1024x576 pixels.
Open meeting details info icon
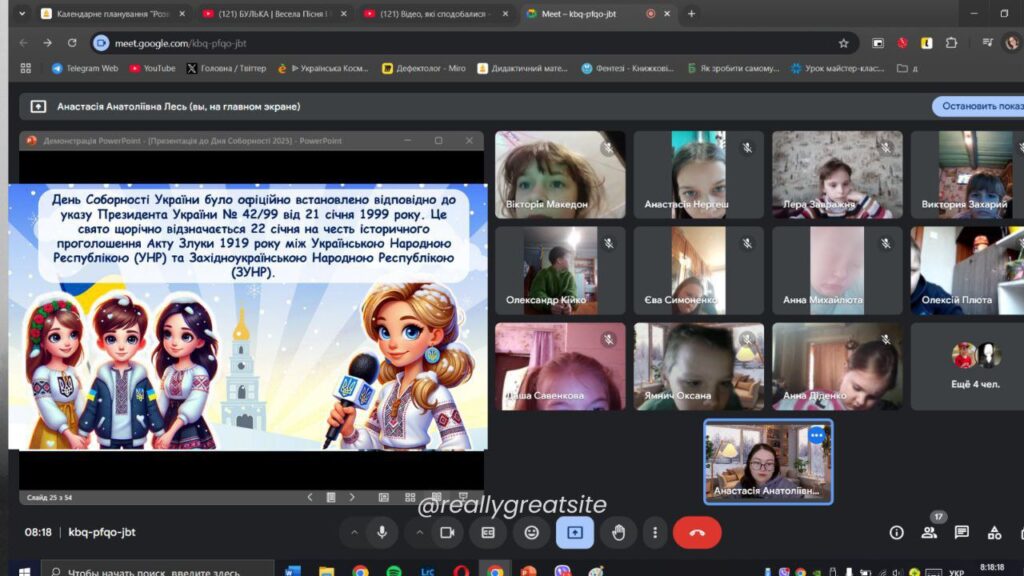[896, 533]
